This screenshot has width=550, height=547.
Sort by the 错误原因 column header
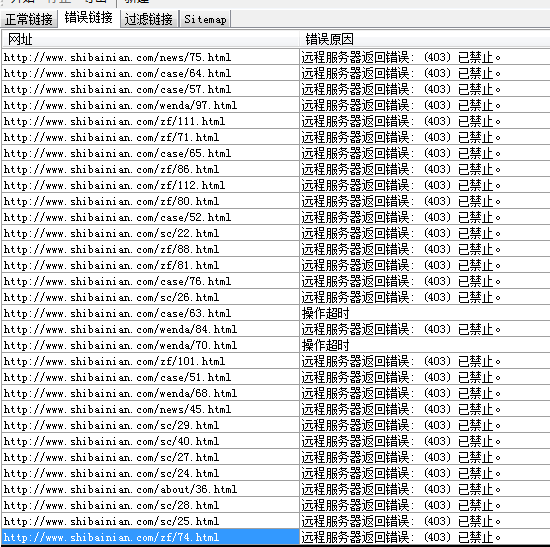tap(425, 39)
